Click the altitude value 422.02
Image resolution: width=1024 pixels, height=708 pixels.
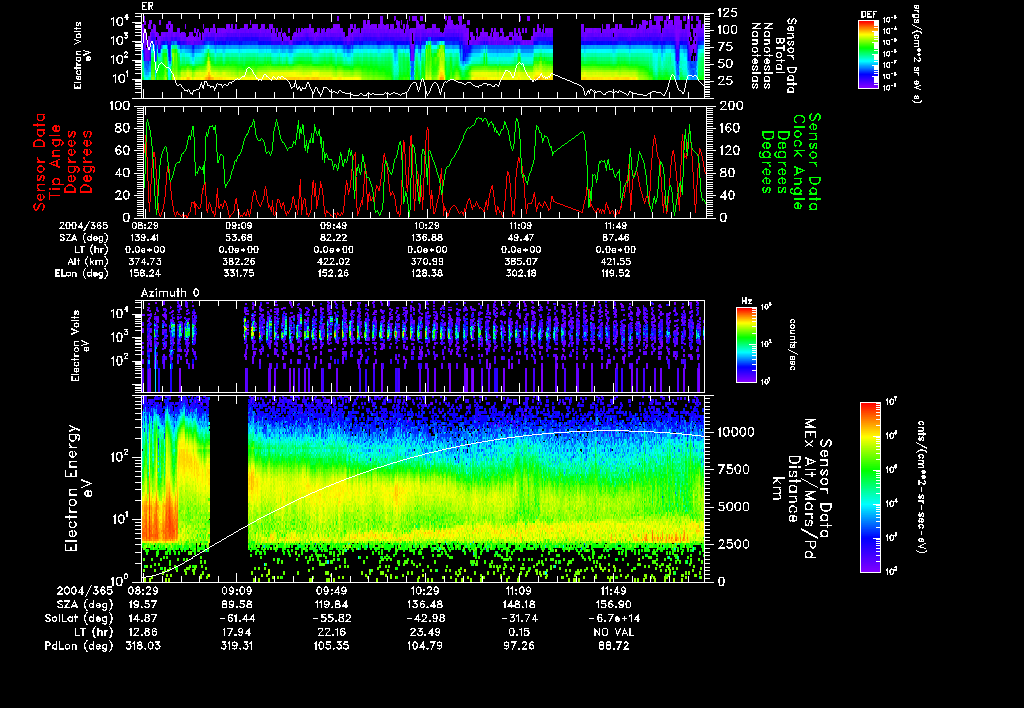[x=333, y=261]
